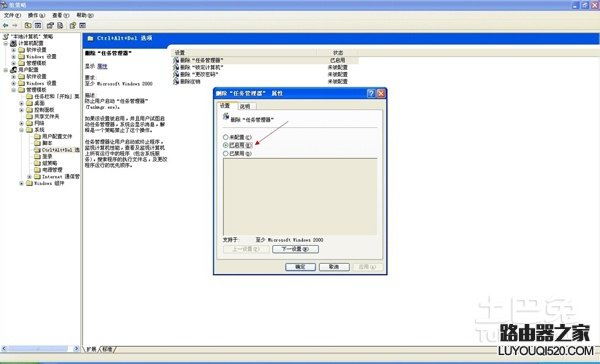Select the 已禁用 radio button
600x364 pixels.
click(x=226, y=153)
